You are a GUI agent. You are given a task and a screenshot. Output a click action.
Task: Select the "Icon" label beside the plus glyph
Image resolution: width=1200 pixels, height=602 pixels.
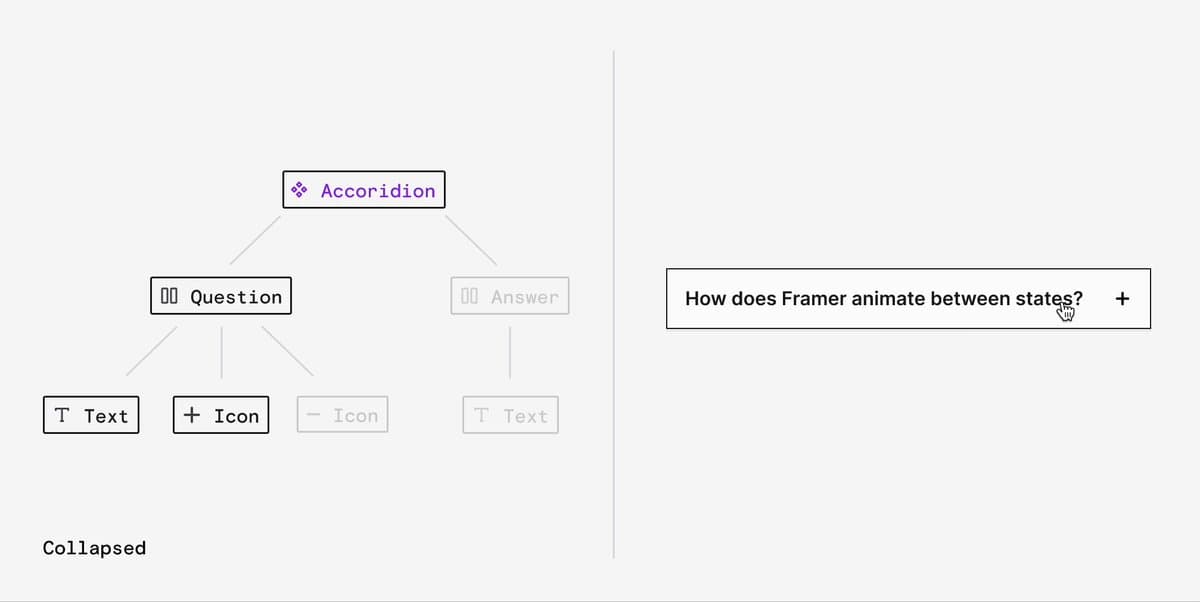(x=236, y=416)
